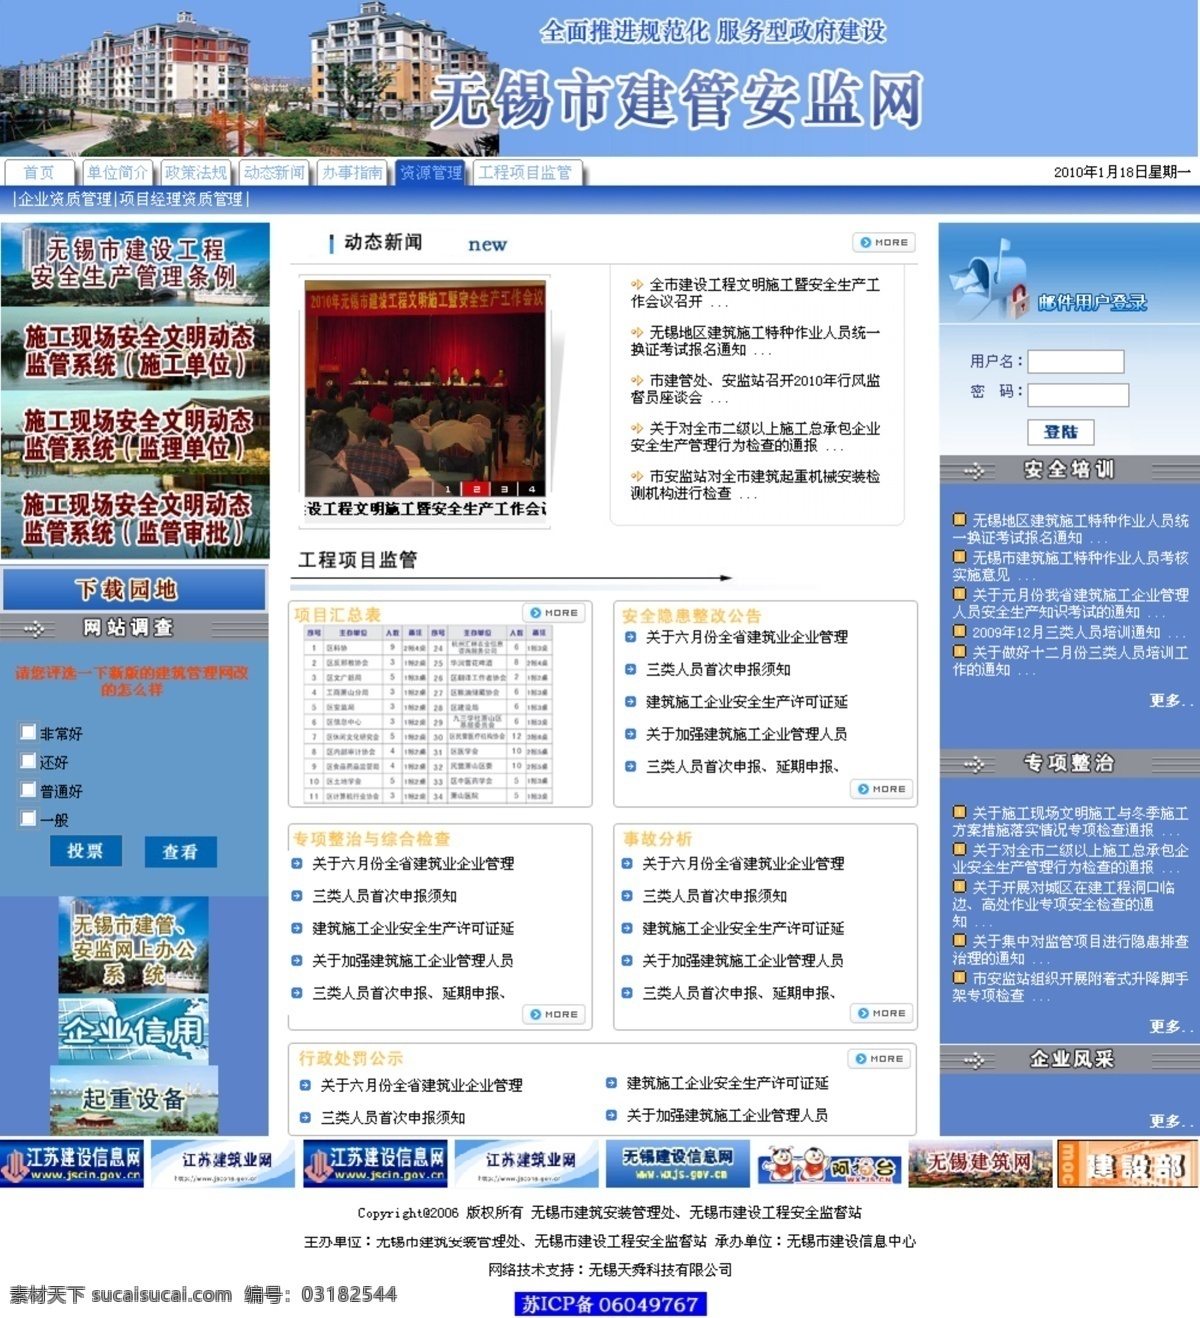The height and width of the screenshot is (1318, 1200).
Task: Click bullet icon beside 三类人员首次申报须知 in 安全隐患整改公告
Action: (x=630, y=669)
